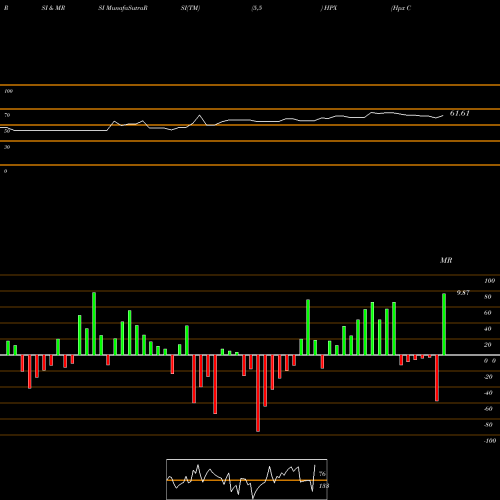This screenshot has height=500, width=500.
Task: Click the MR axis label -100
Action: coord(490,441)
